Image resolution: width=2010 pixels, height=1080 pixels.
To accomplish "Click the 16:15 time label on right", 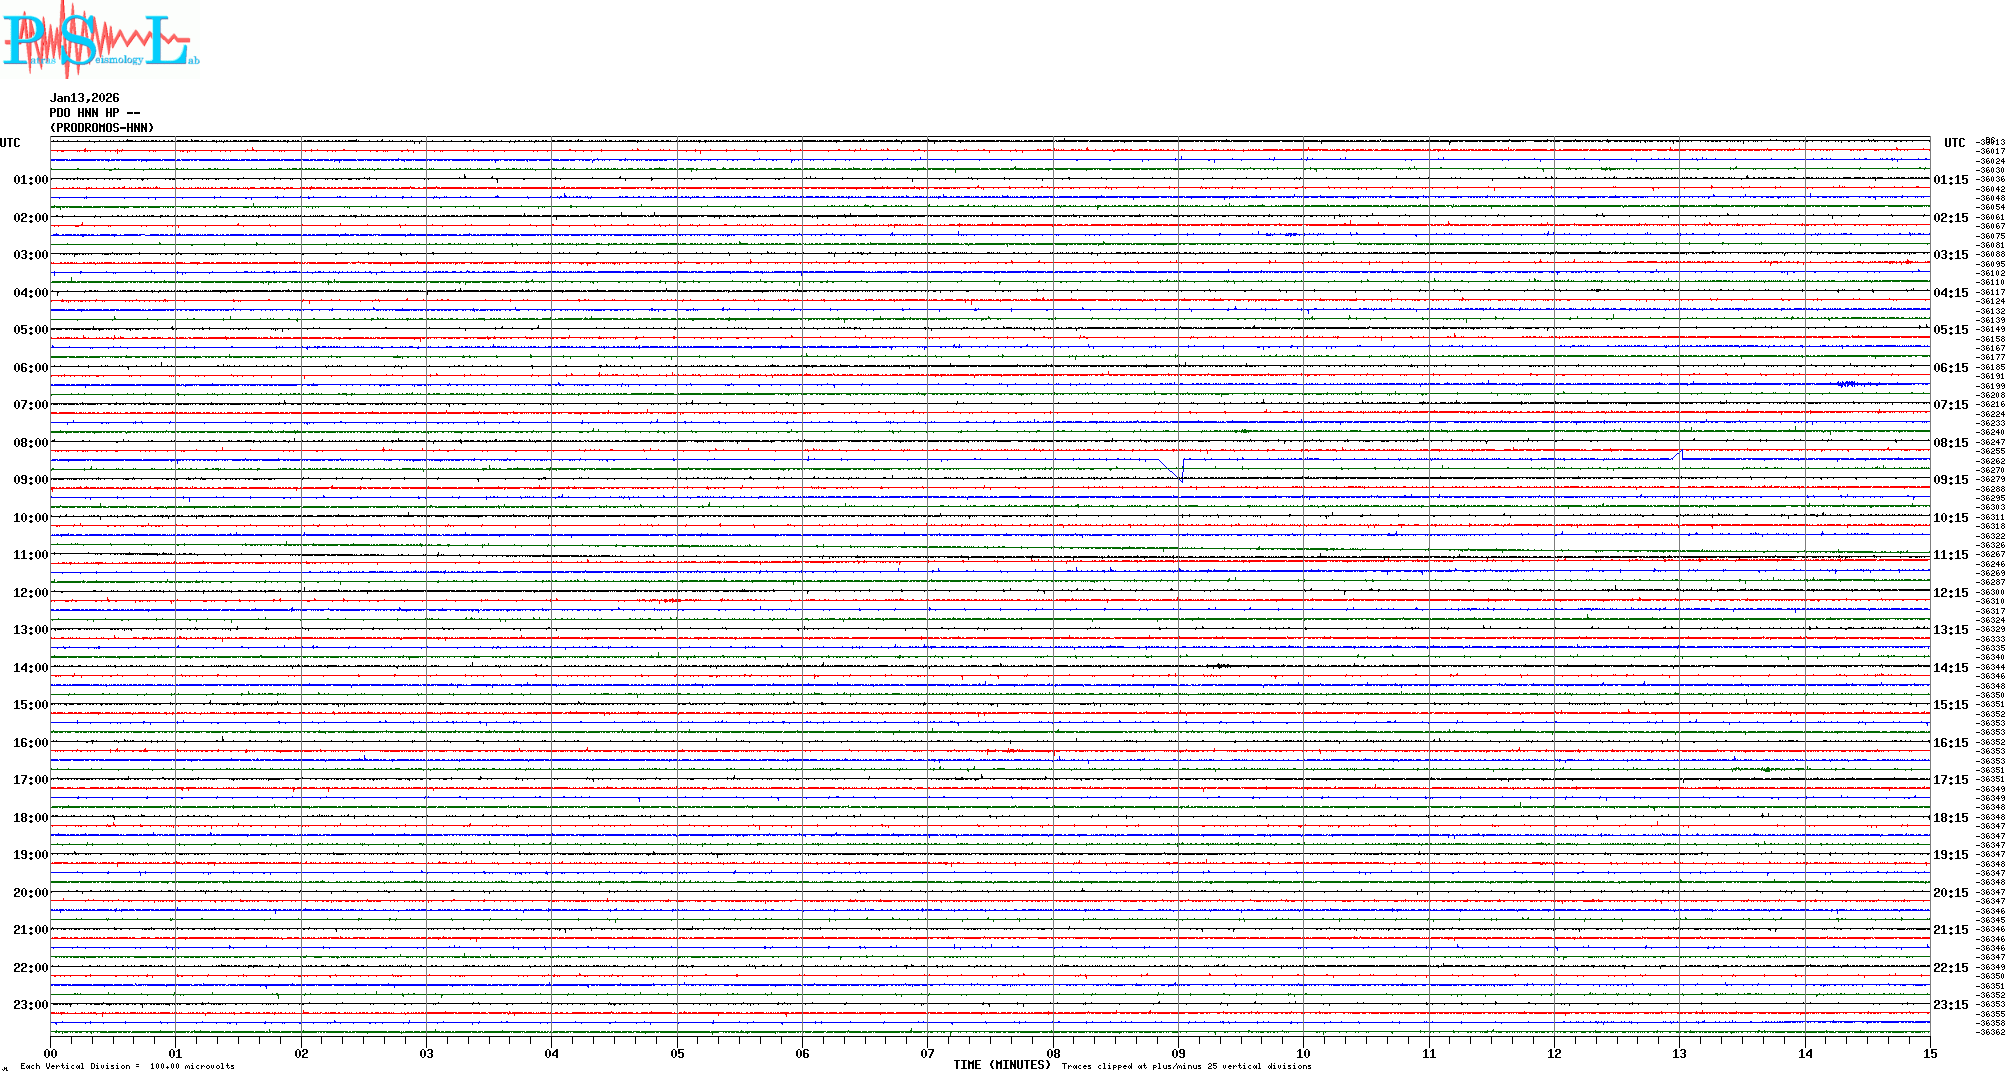I will point(1950,743).
